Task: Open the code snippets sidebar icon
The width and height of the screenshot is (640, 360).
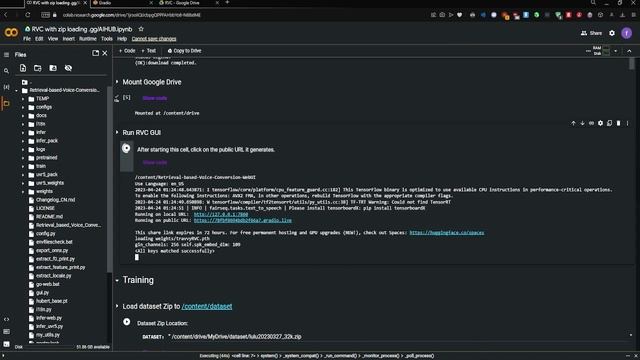Action: pos(6,320)
